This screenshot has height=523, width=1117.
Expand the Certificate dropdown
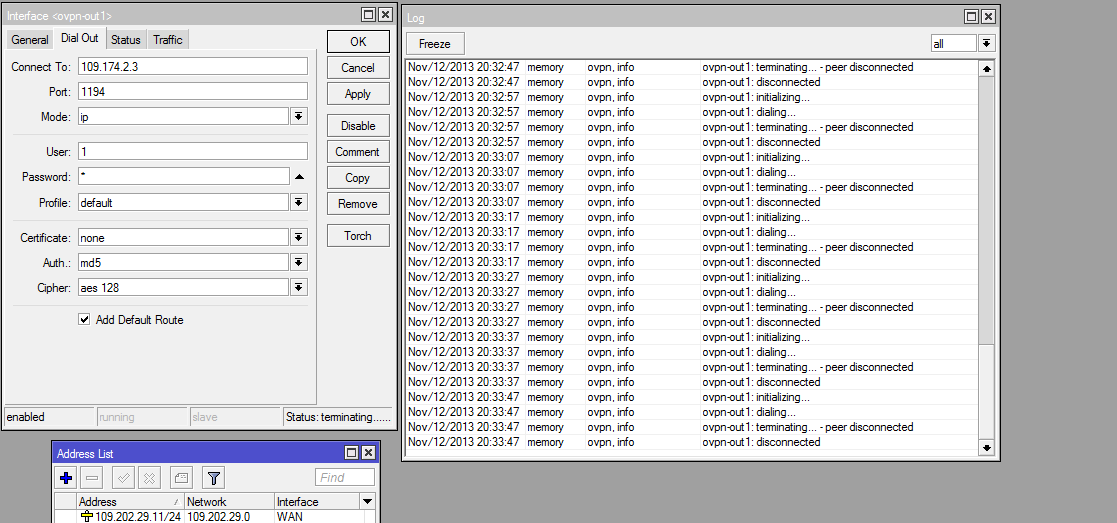299,237
